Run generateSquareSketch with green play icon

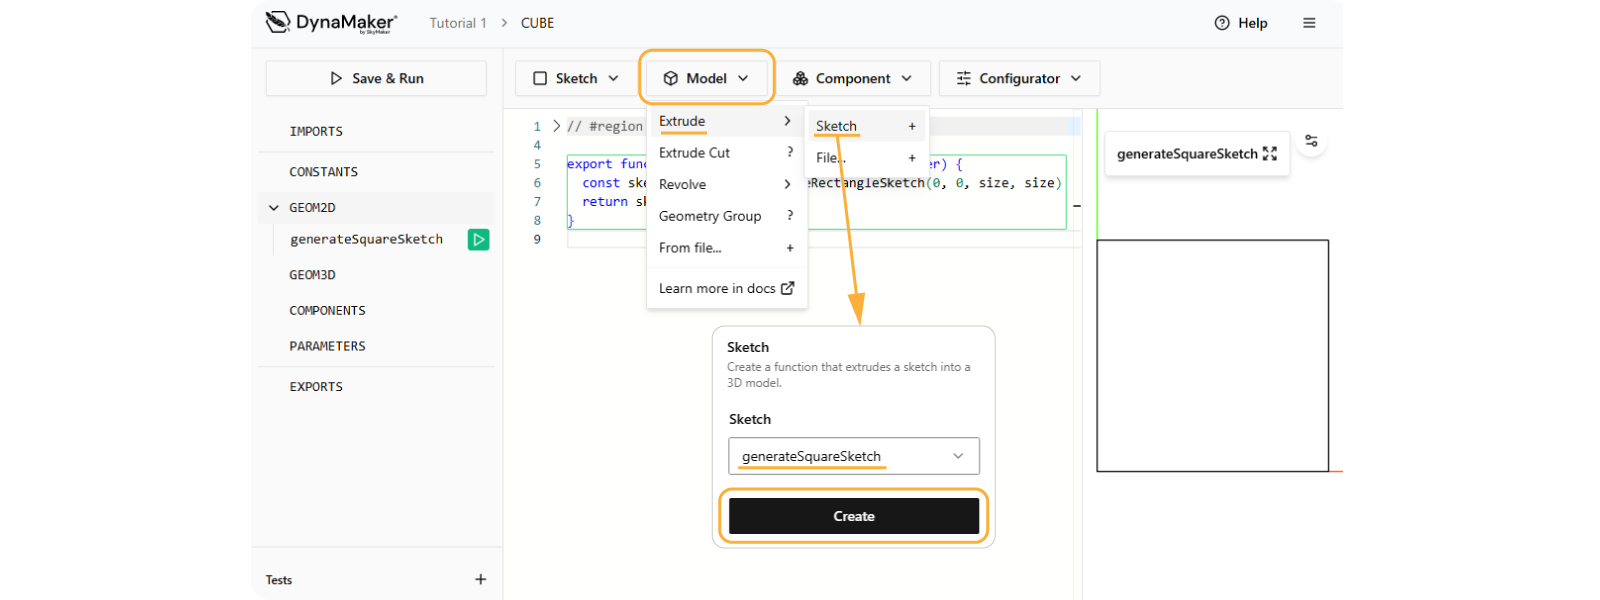click(479, 239)
